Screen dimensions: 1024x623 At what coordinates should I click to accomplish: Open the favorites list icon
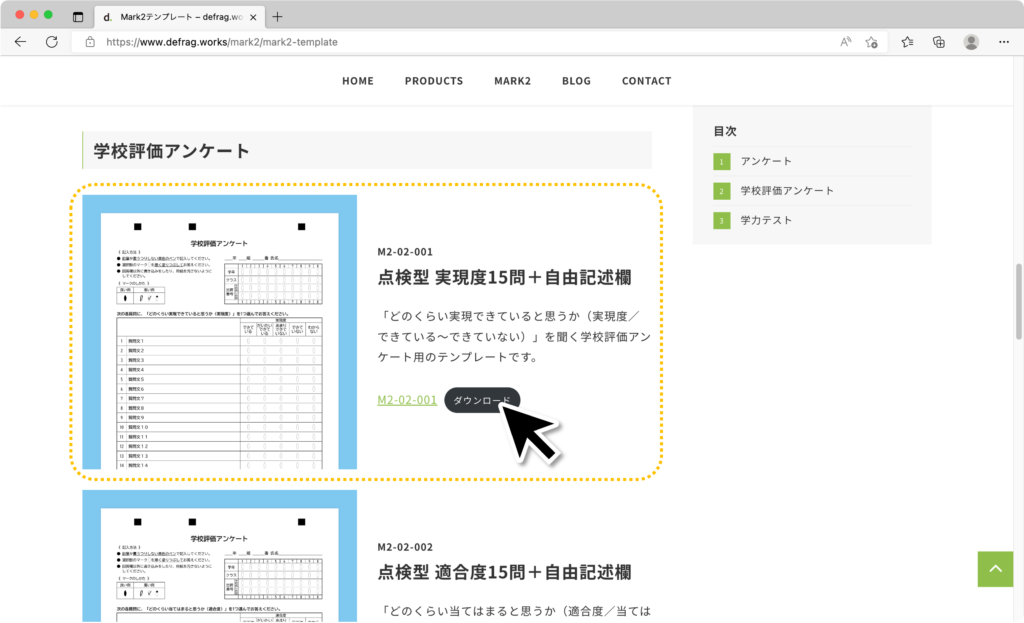(x=907, y=42)
